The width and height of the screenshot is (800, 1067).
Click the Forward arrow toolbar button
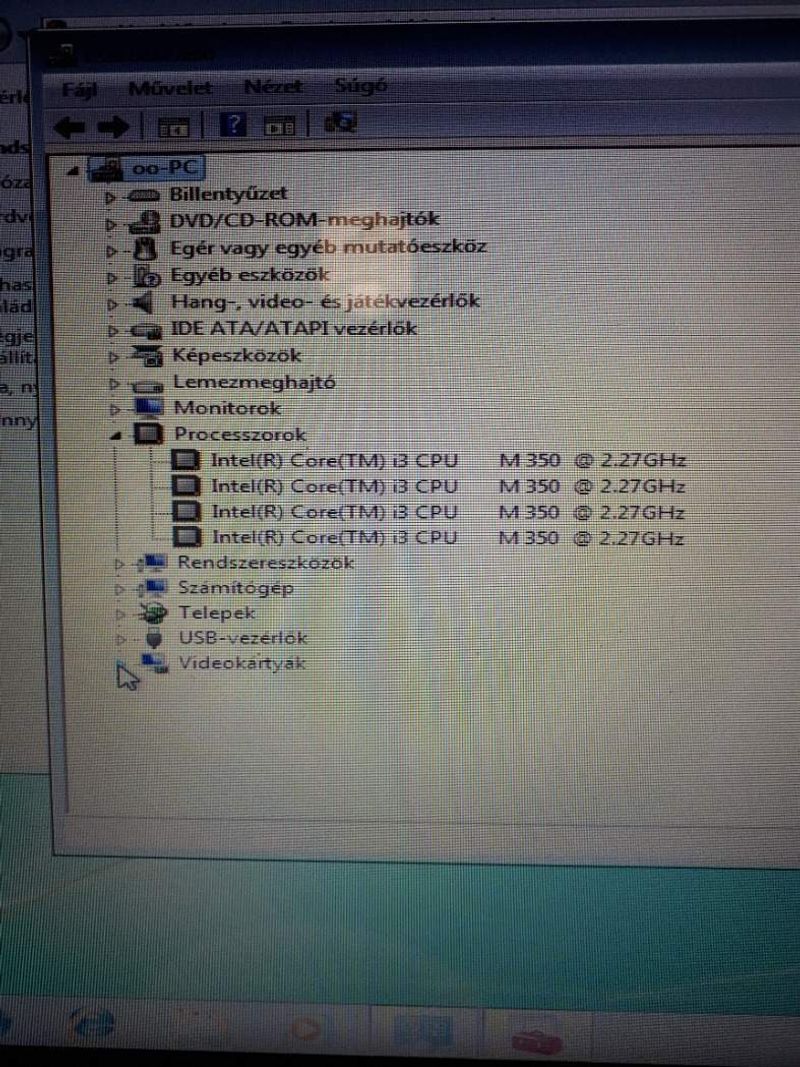pos(113,127)
